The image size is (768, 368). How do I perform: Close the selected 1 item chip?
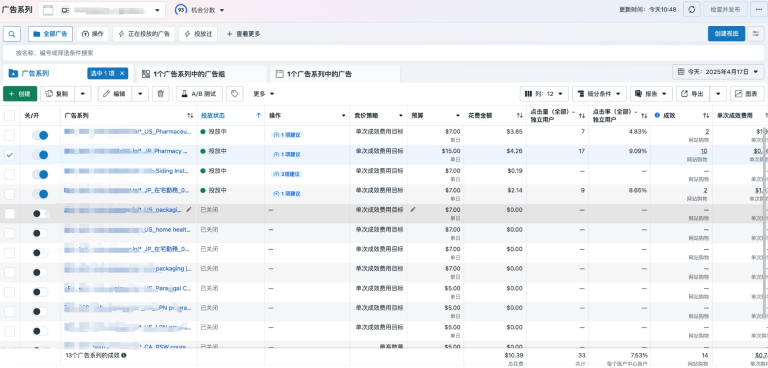pyautogui.click(x=122, y=74)
